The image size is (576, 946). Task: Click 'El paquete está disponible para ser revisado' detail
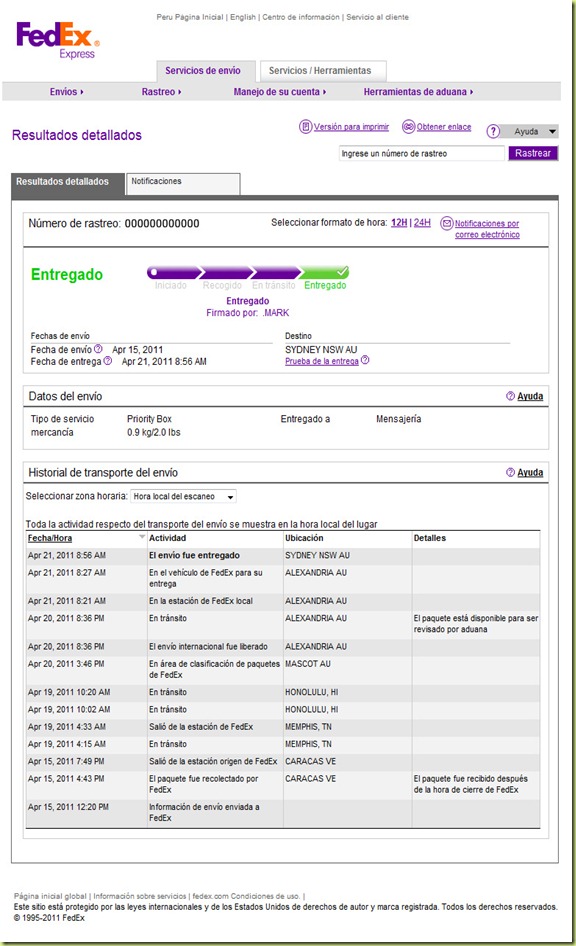point(476,624)
